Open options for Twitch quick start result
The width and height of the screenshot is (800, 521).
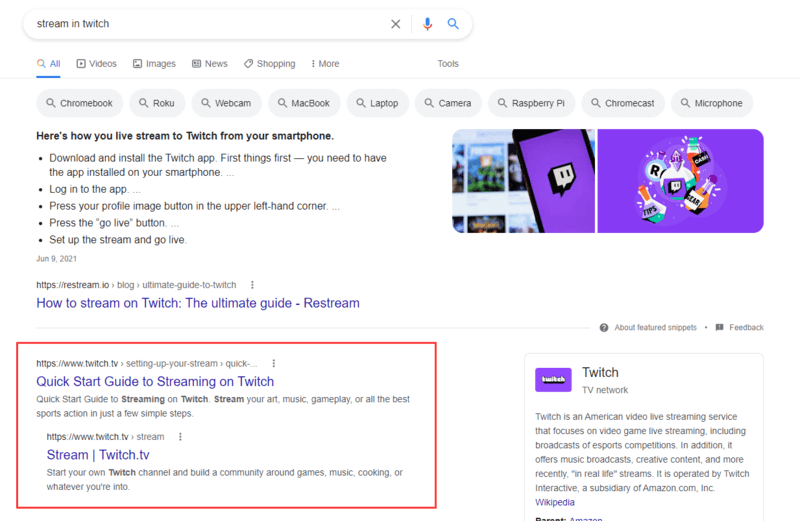(274, 363)
